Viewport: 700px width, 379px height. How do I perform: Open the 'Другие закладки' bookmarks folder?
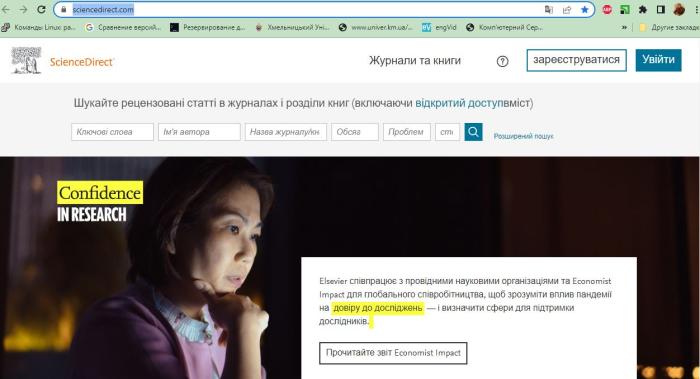point(669,27)
